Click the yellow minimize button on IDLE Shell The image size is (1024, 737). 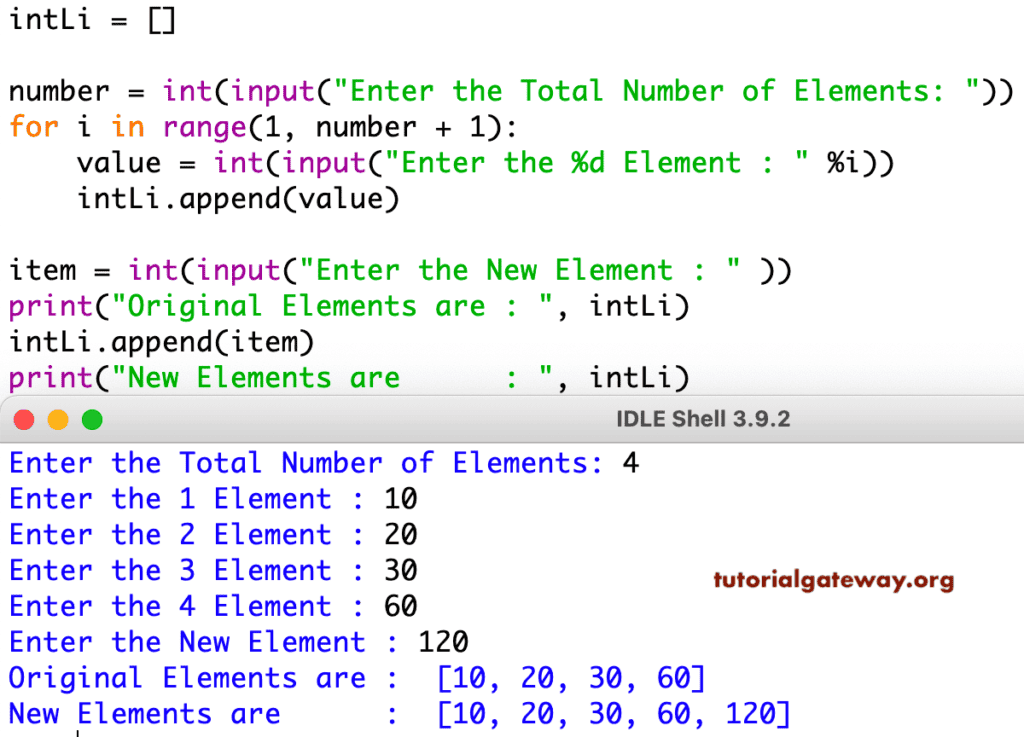pyautogui.click(x=58, y=420)
